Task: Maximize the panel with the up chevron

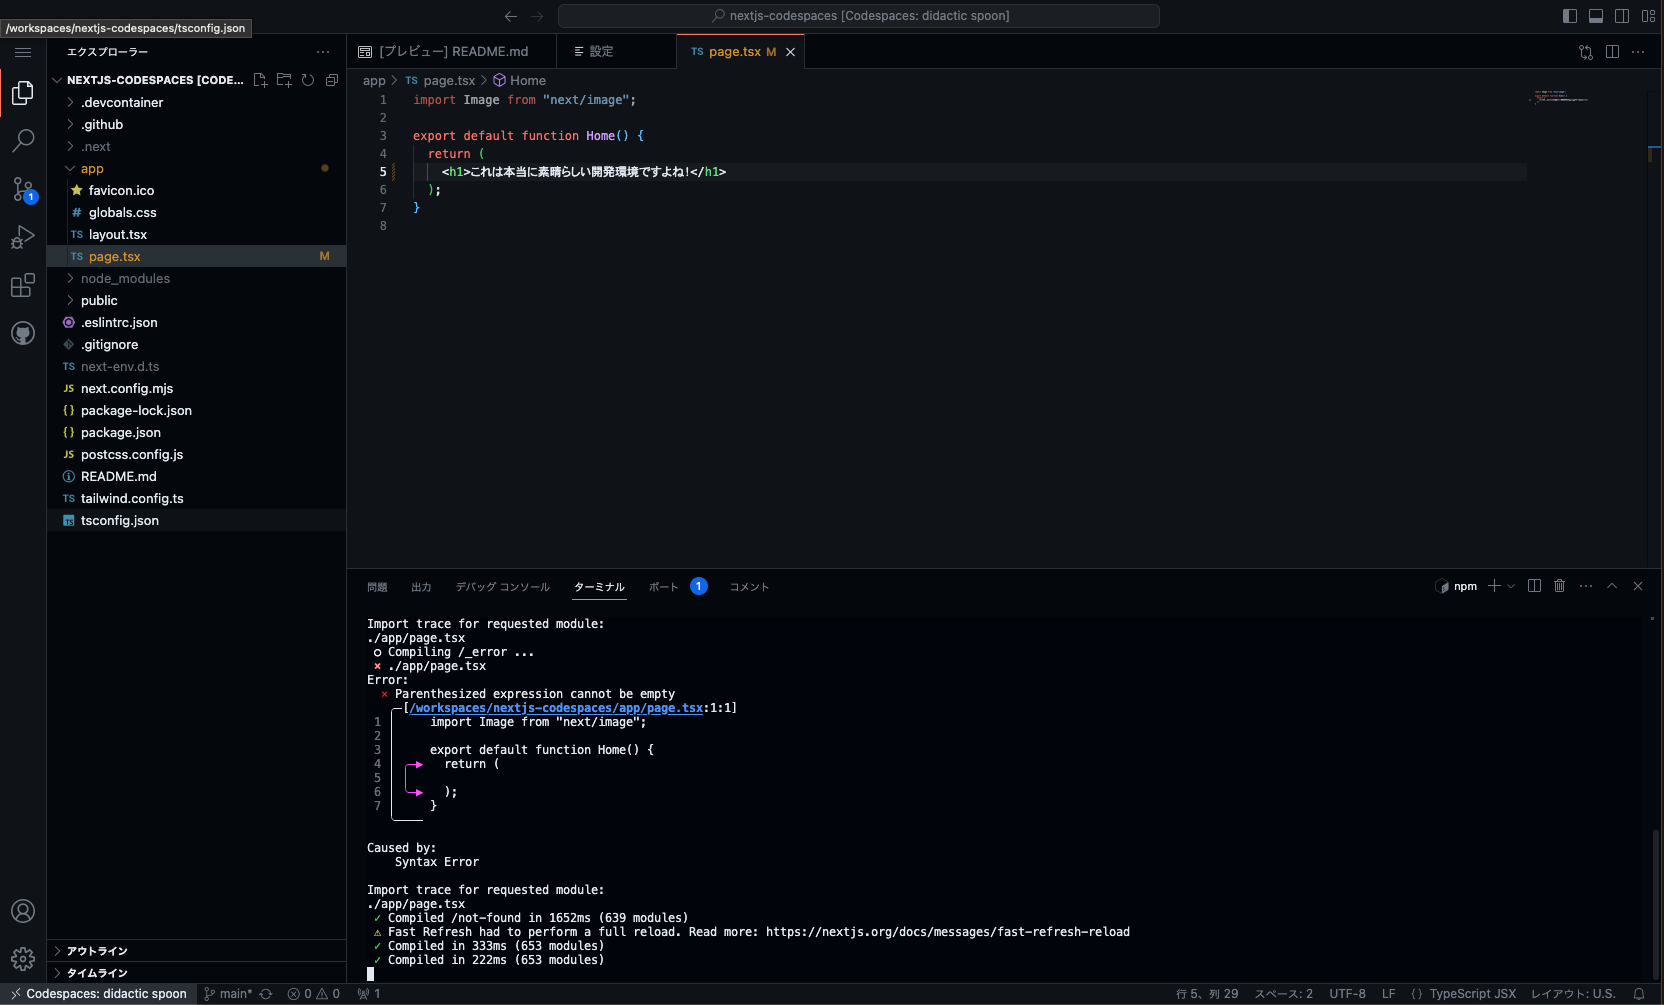Action: [x=1612, y=586]
